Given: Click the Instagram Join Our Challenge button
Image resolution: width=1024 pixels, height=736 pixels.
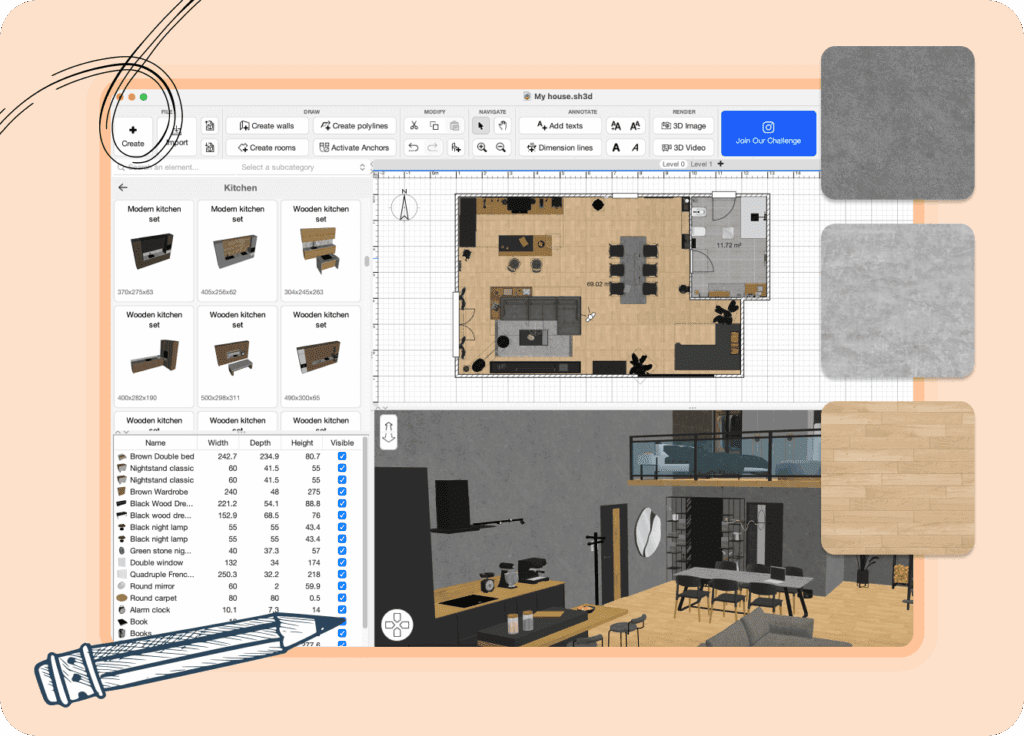Looking at the screenshot, I should (768, 133).
